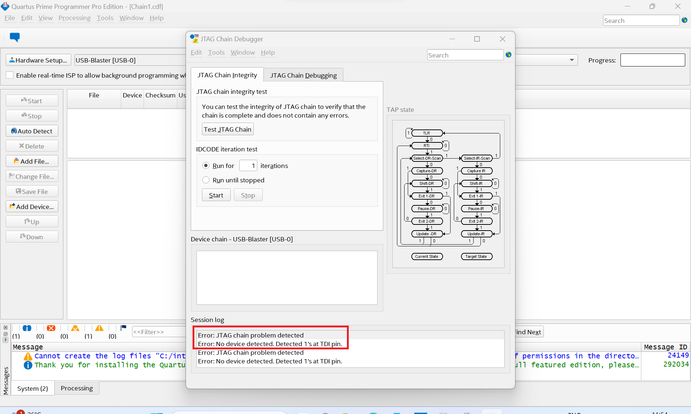Click the messages Filter input field
This screenshot has width=691, height=414.
pyautogui.click(x=159, y=332)
